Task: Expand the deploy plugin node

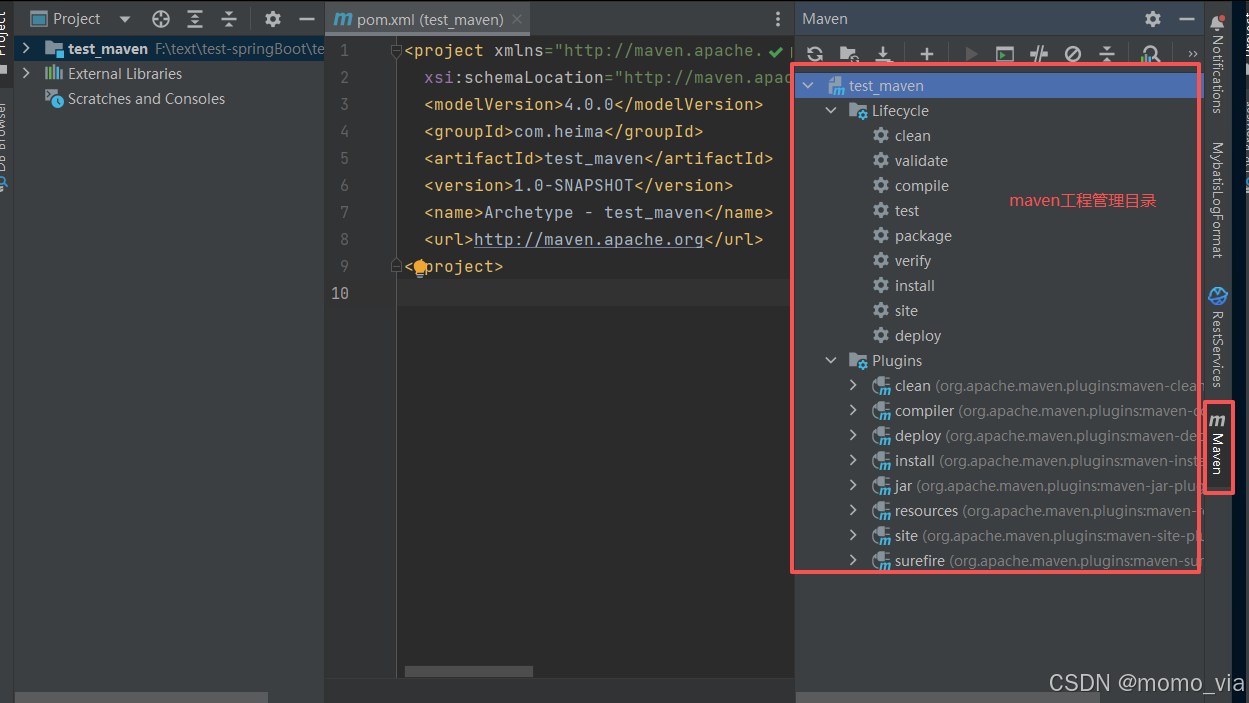Action: (x=853, y=436)
